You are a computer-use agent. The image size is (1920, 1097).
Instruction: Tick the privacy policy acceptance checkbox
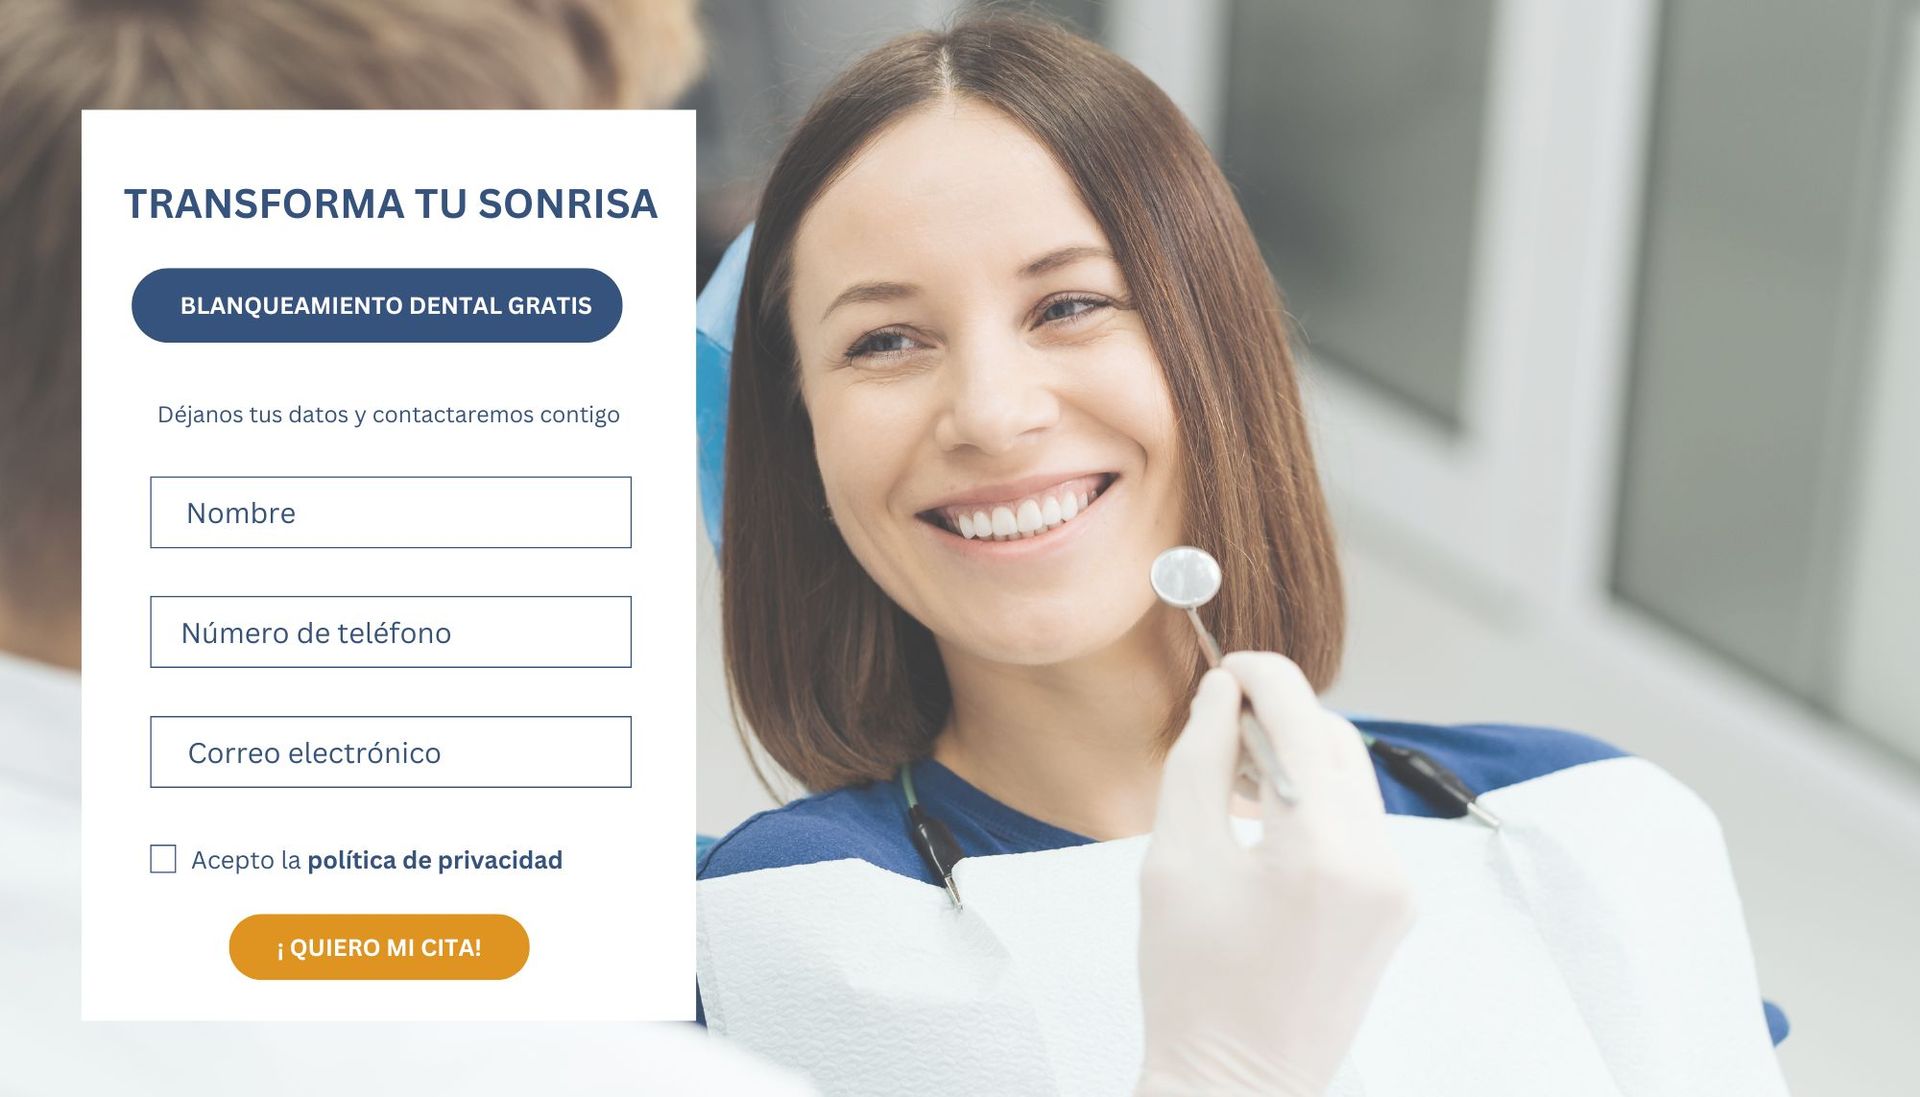(x=163, y=859)
